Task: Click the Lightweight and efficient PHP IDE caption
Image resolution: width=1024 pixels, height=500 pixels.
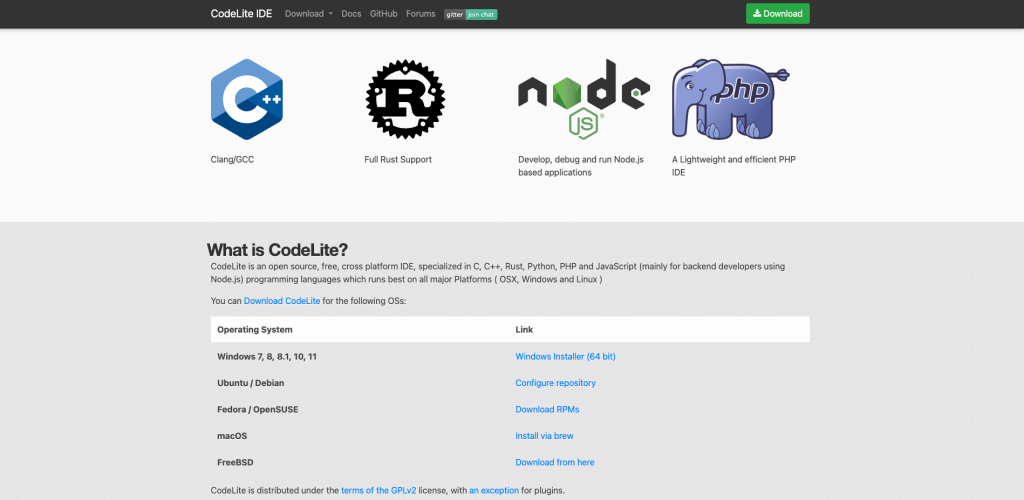Action: click(734, 166)
